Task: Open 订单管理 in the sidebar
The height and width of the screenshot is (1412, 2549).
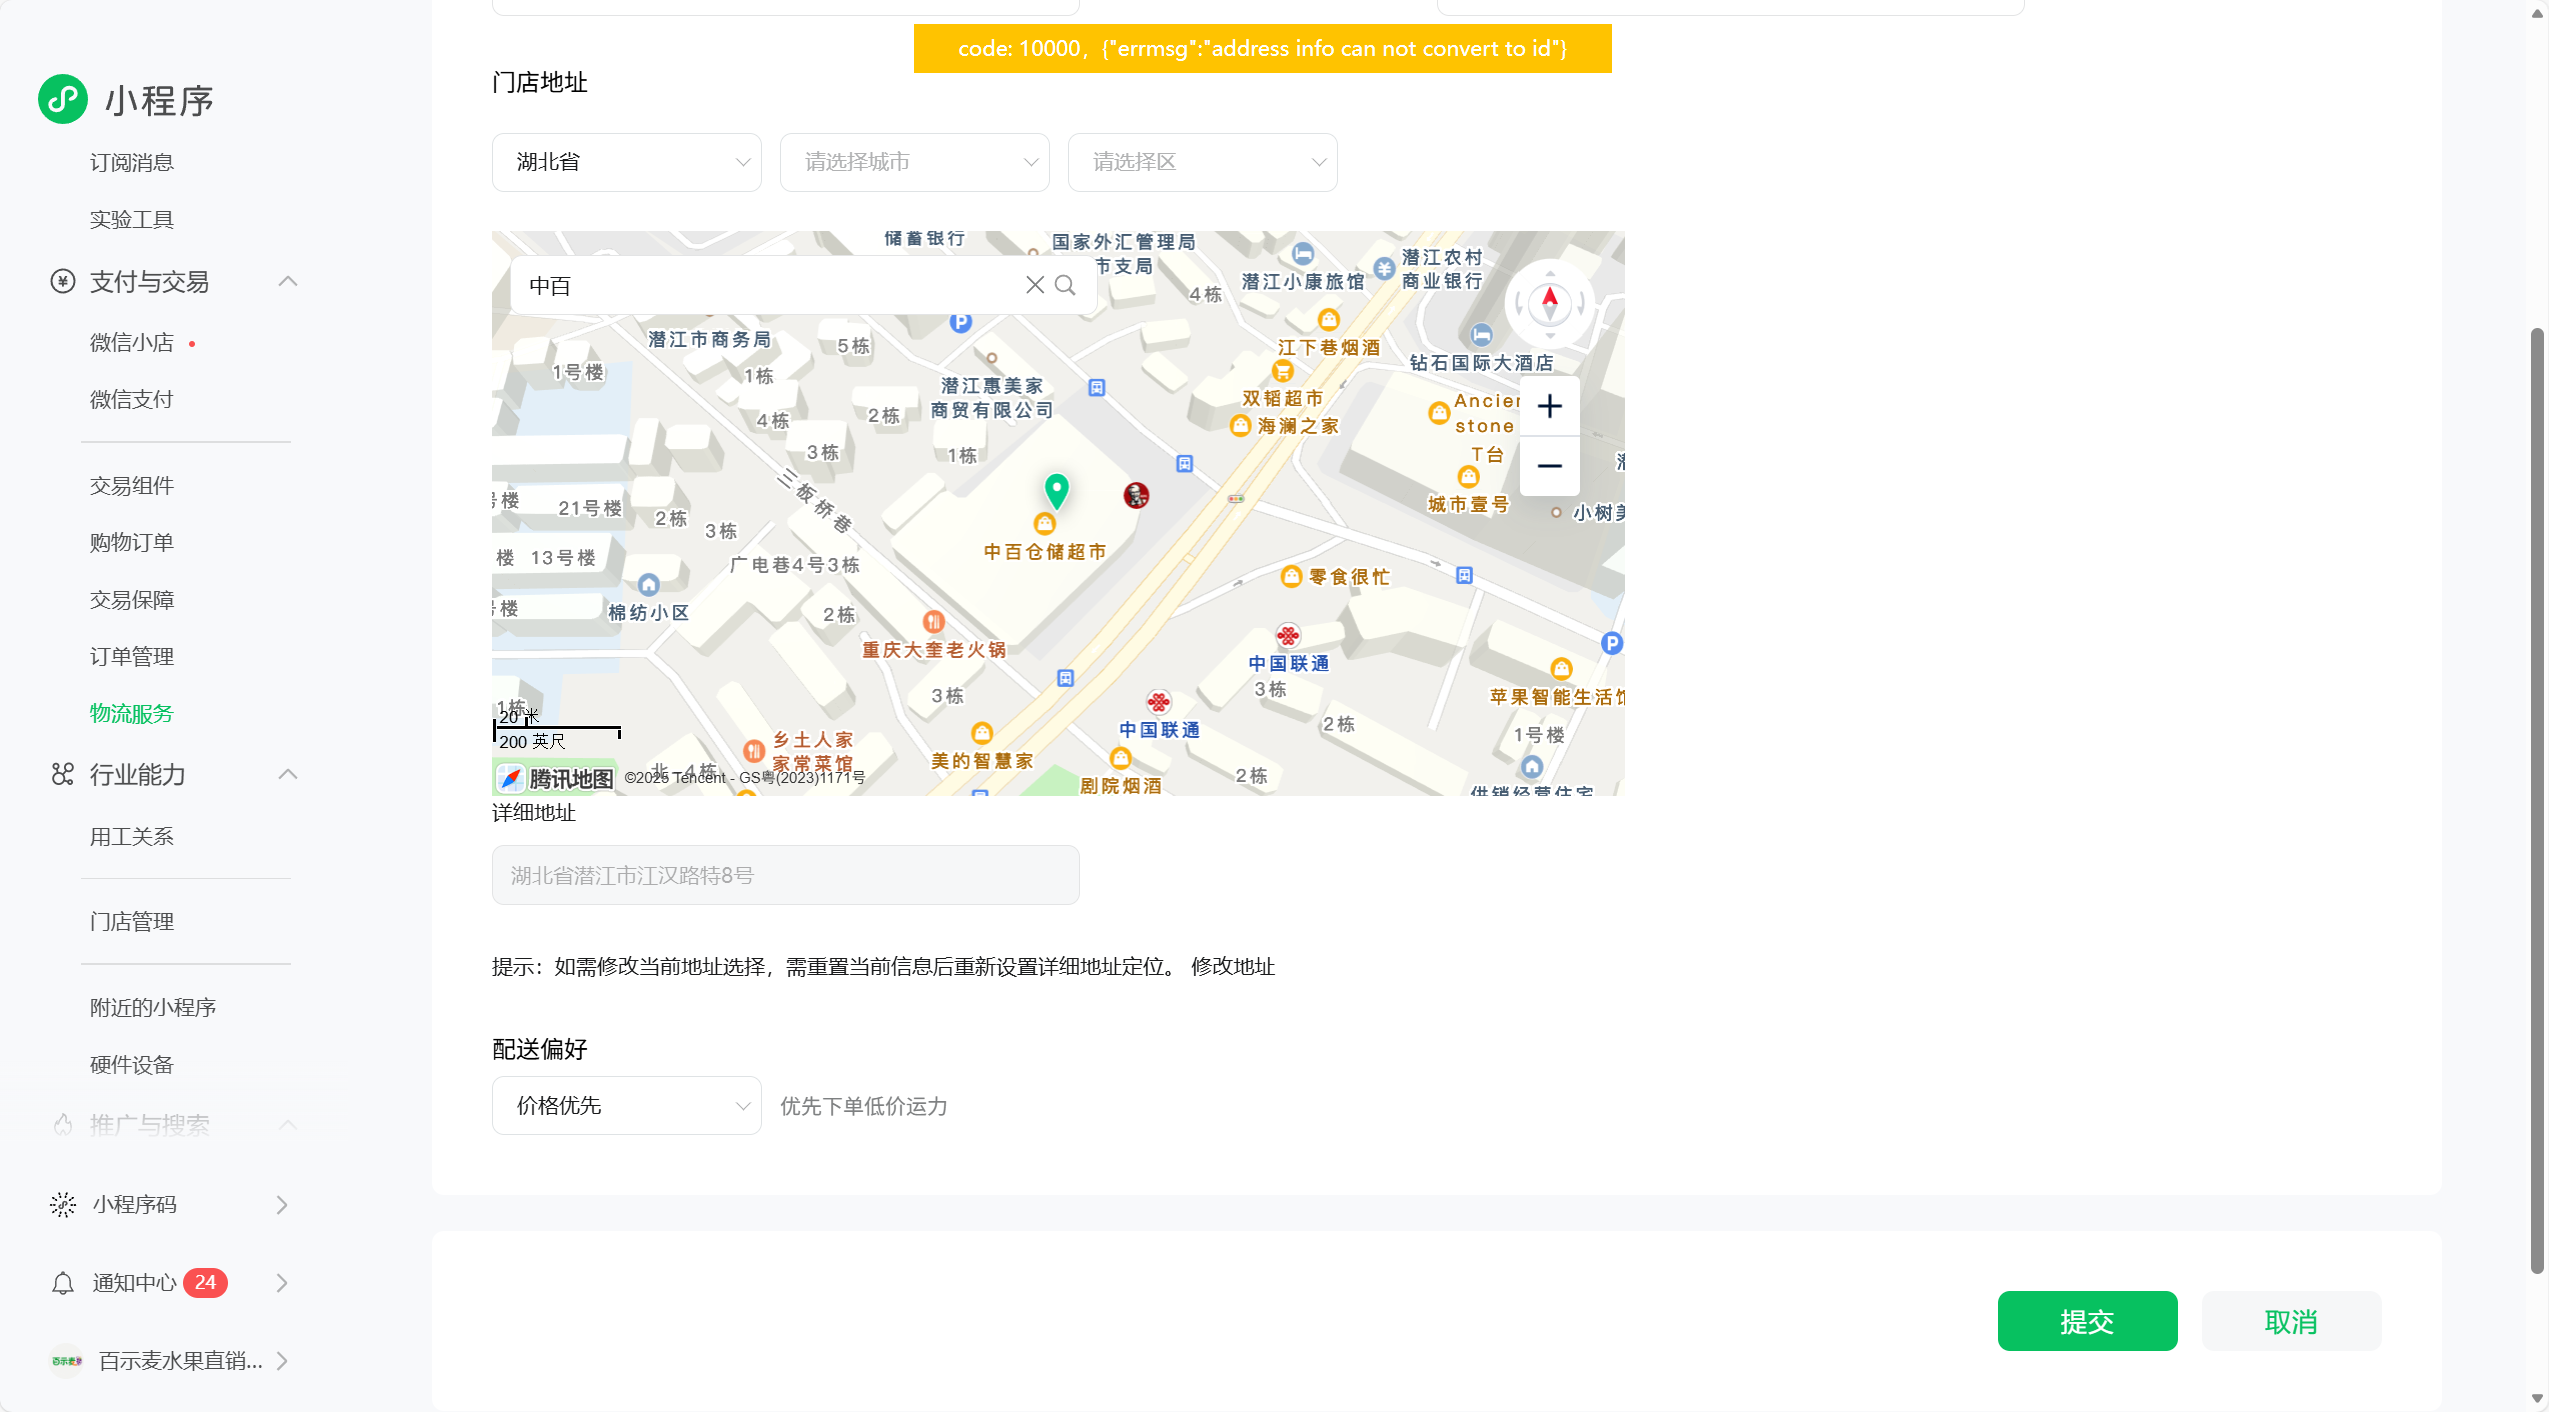Action: coord(132,657)
